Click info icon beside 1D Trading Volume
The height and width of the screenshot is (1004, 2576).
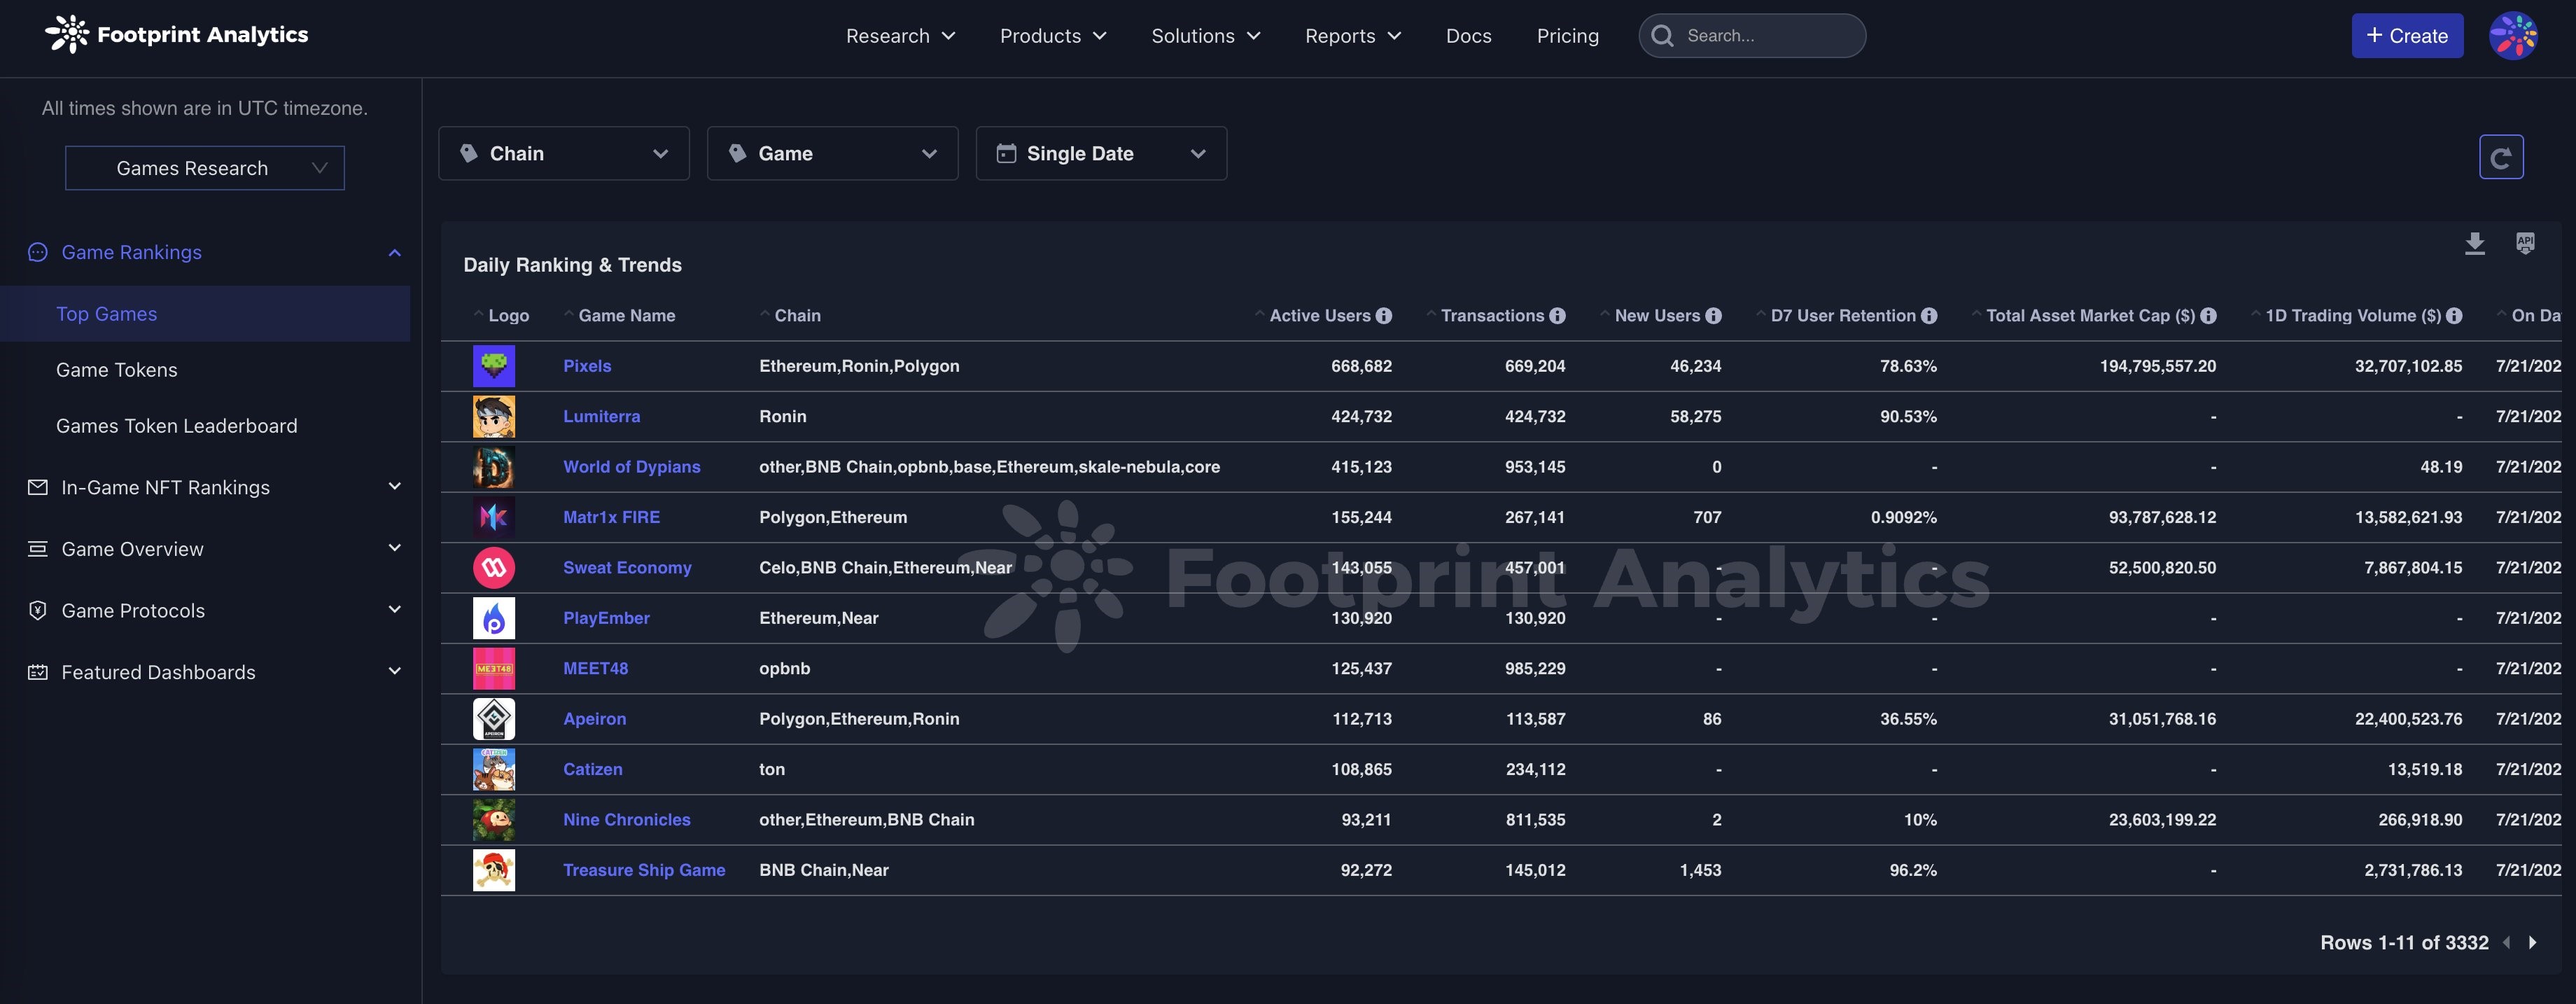(x=2455, y=316)
